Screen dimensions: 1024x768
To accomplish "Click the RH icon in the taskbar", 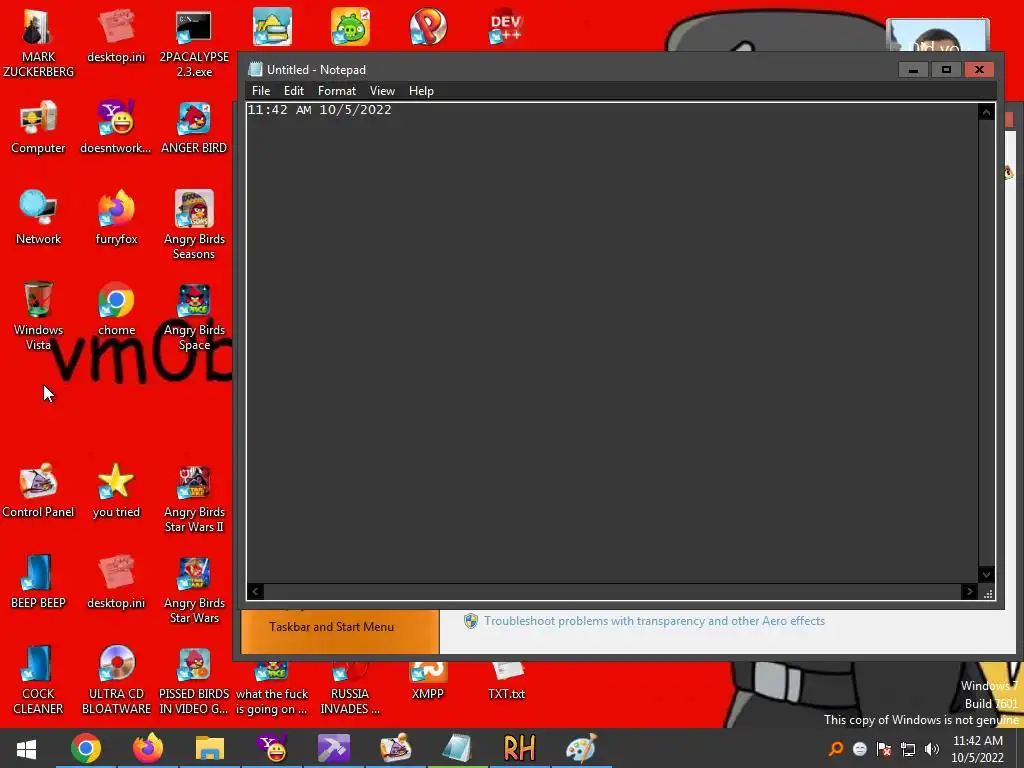I will 519,748.
